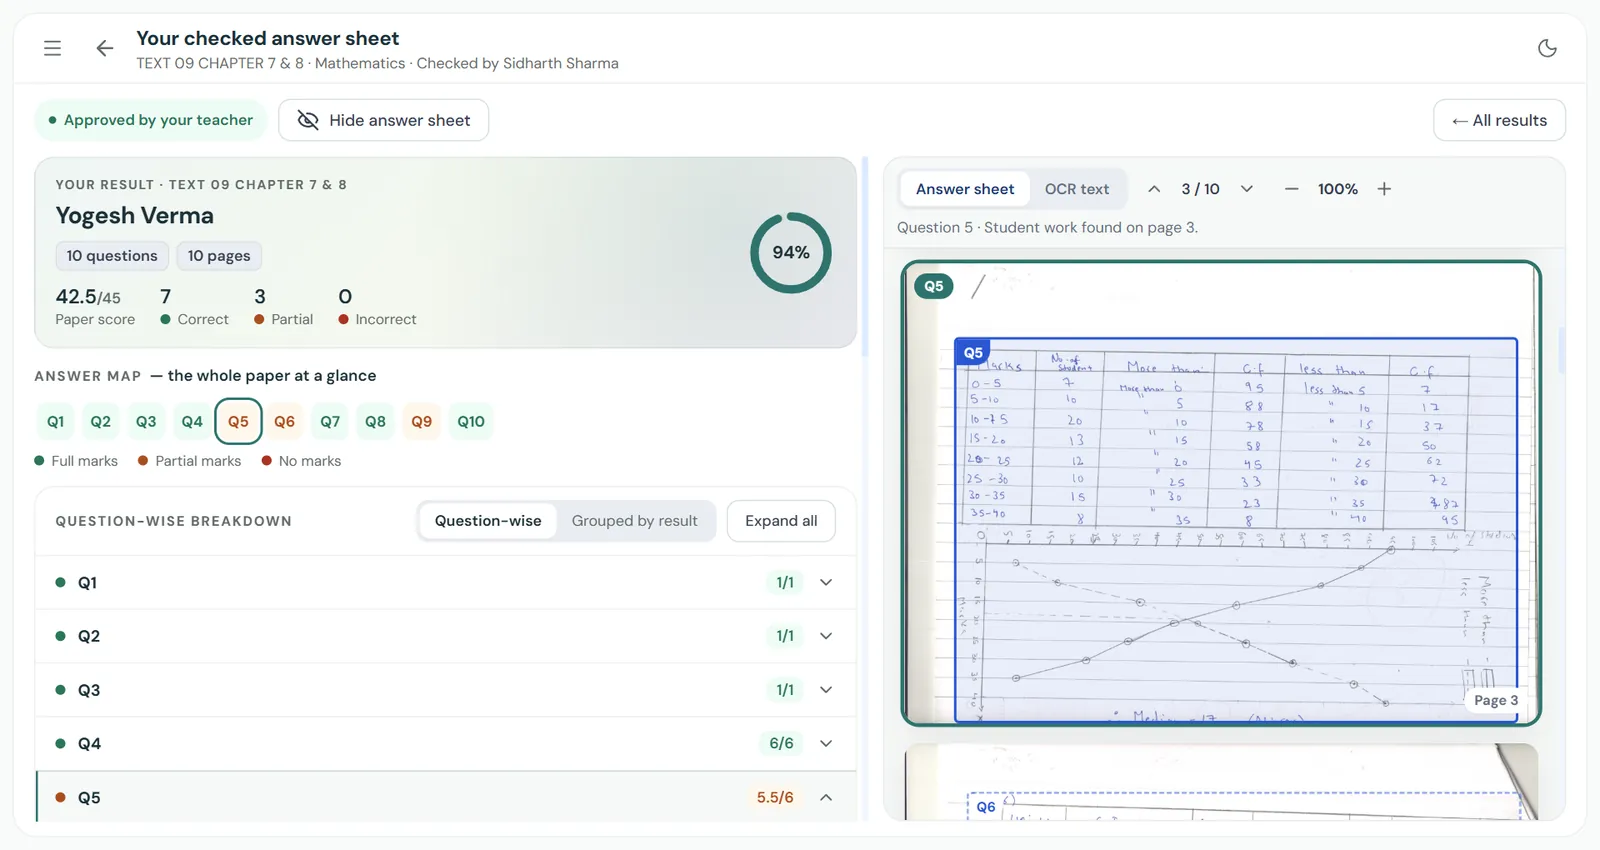Viewport: 1600px width, 850px height.
Task: Click the Yogesh Verma student name
Action: 135,216
